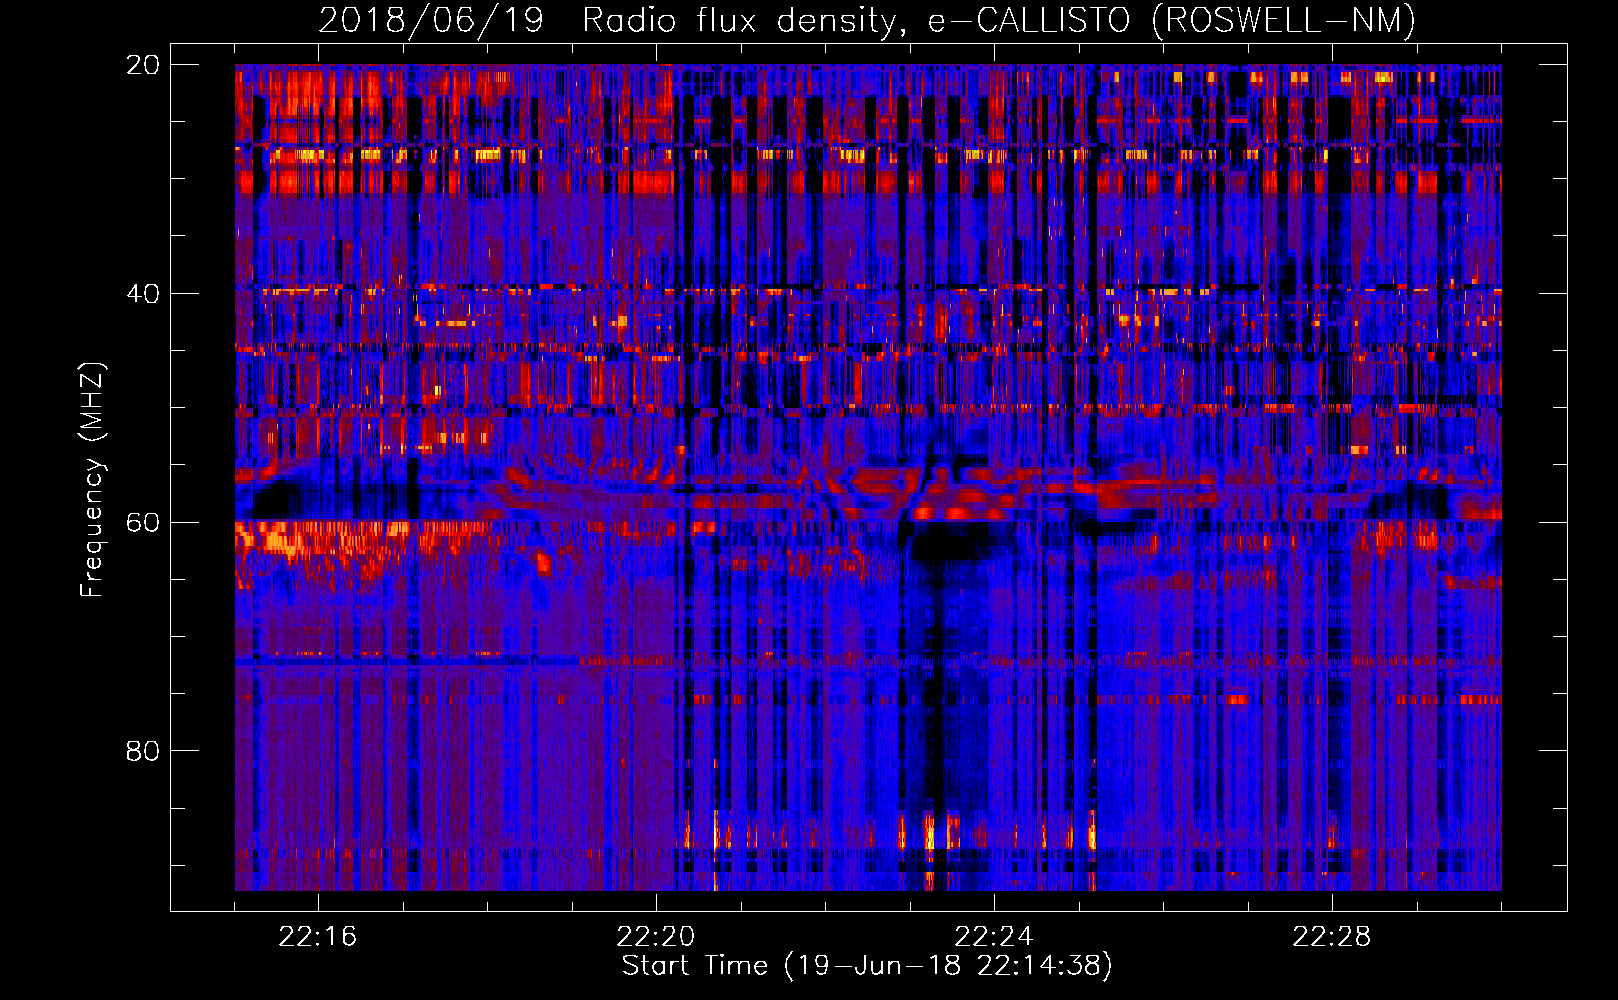1618x1000 pixels.
Task: Click the frequency tick label 60
Action: [143, 523]
